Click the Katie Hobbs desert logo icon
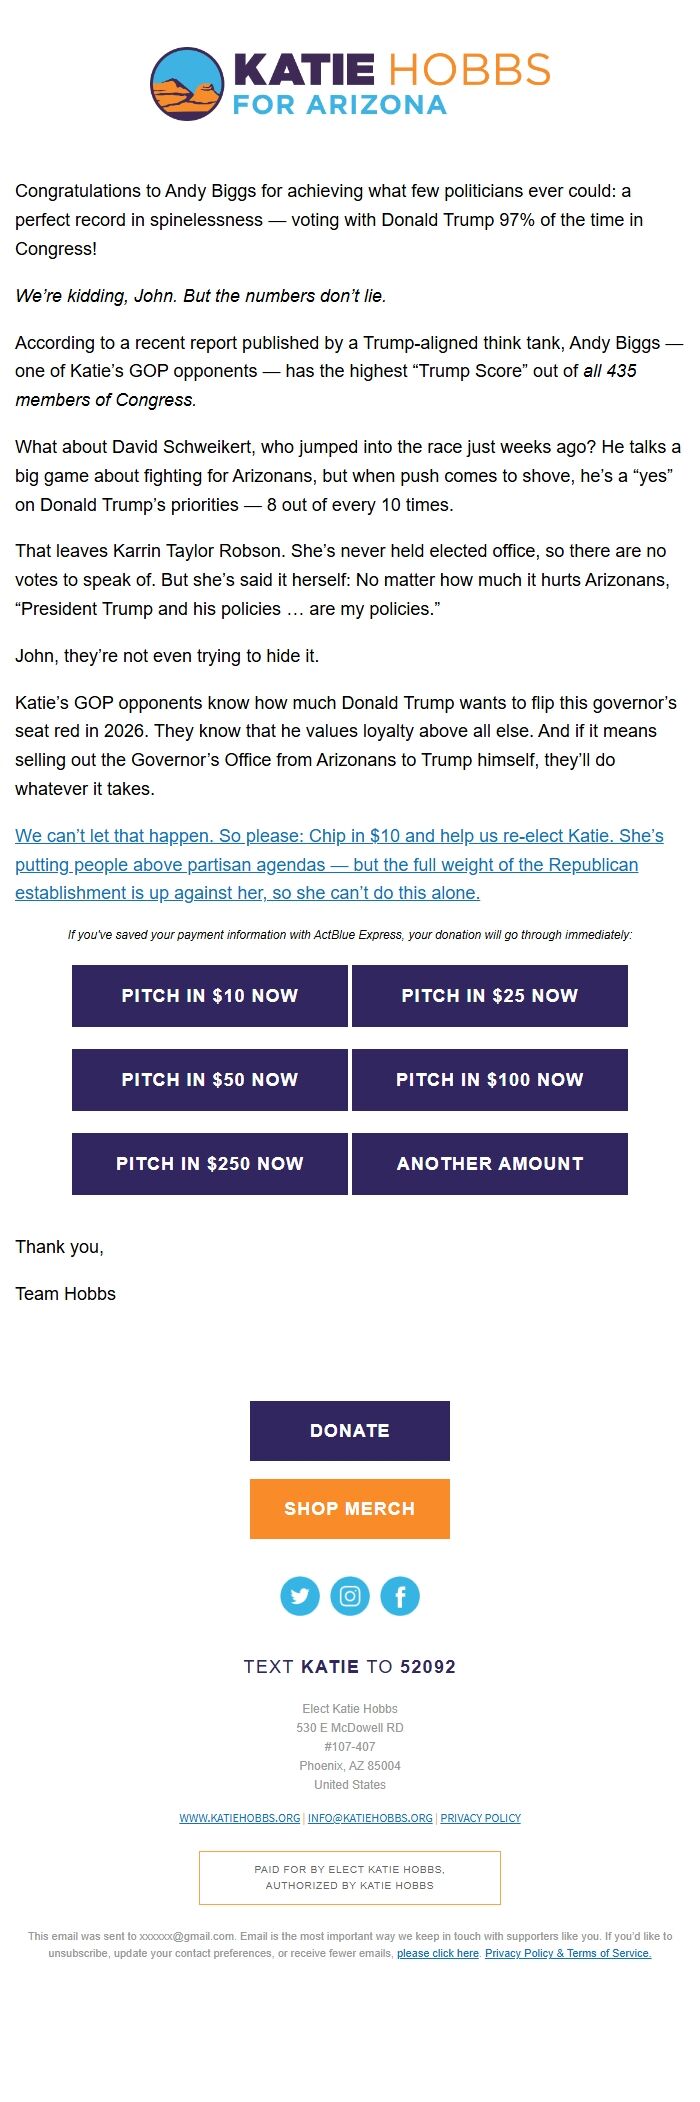Screen dimensions: 700x2102 pyautogui.click(x=187, y=84)
